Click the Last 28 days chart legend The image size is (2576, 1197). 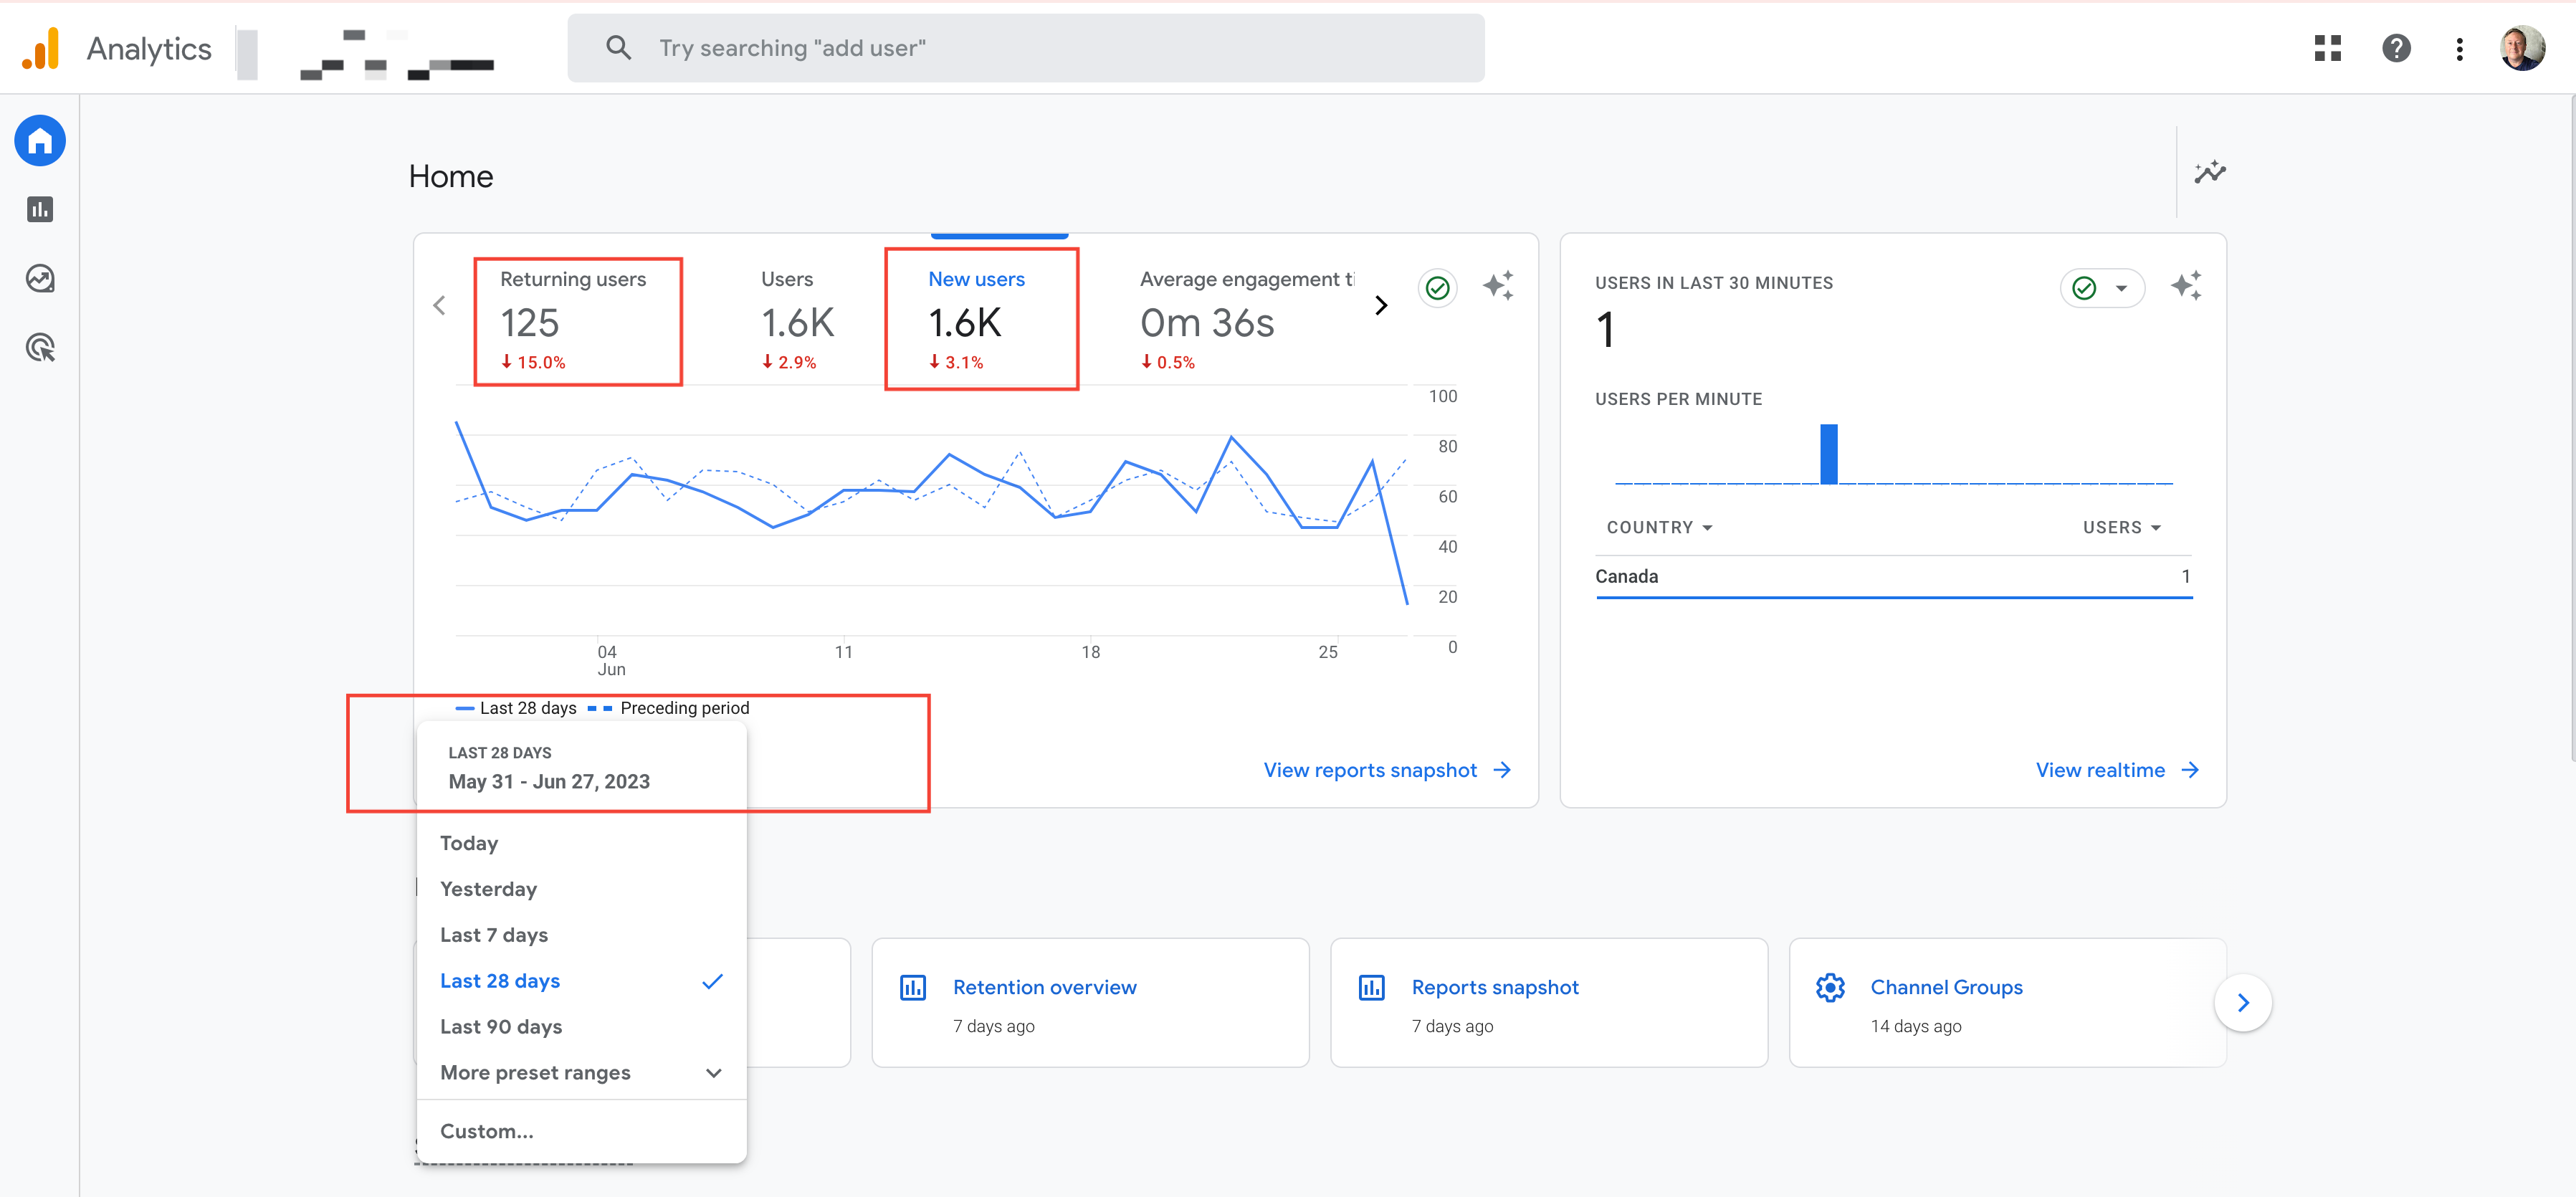click(x=516, y=708)
